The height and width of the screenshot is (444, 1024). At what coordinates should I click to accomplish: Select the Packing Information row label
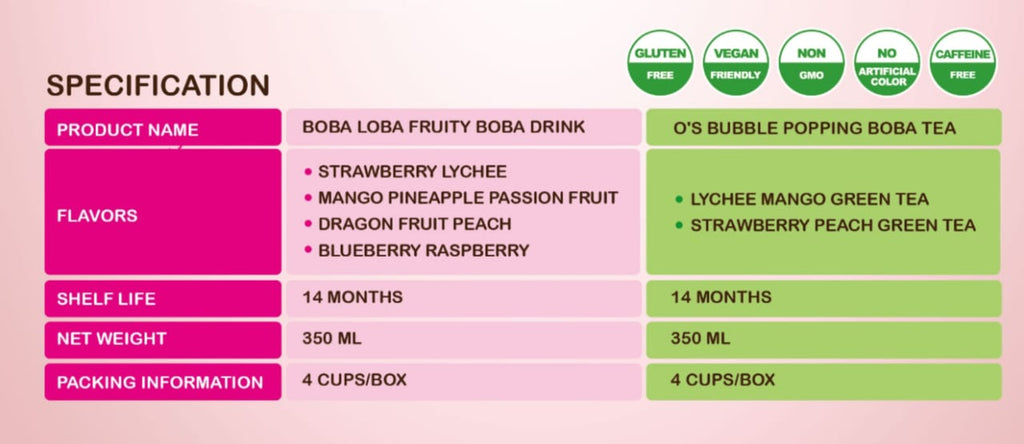[160, 382]
